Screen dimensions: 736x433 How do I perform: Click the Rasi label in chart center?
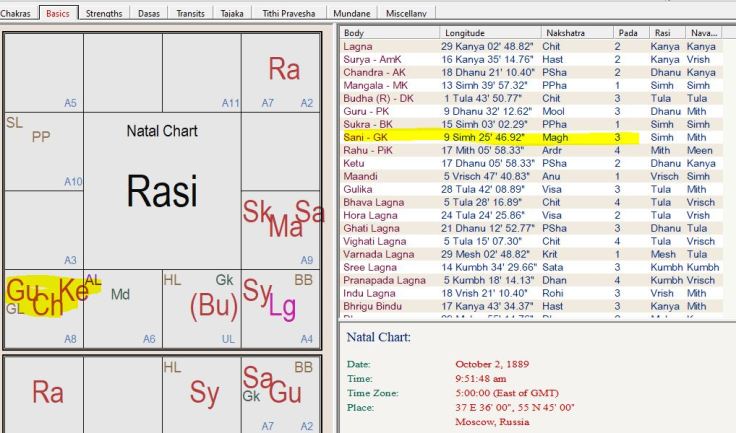pyautogui.click(x=162, y=191)
